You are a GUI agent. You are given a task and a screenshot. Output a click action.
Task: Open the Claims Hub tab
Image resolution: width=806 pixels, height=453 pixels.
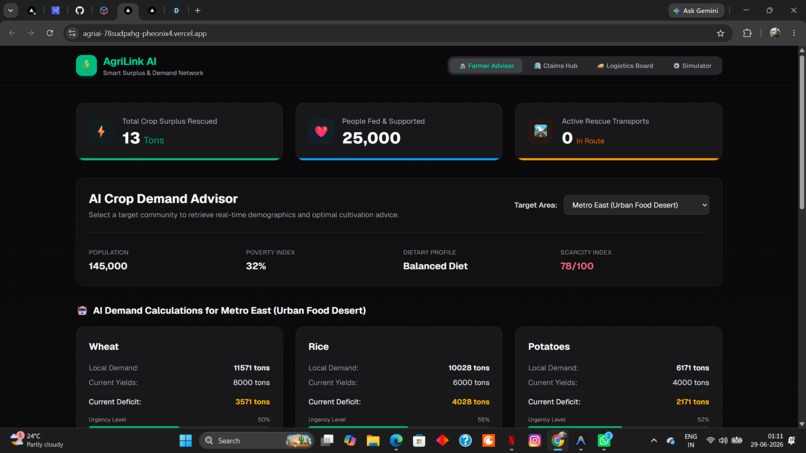(556, 66)
